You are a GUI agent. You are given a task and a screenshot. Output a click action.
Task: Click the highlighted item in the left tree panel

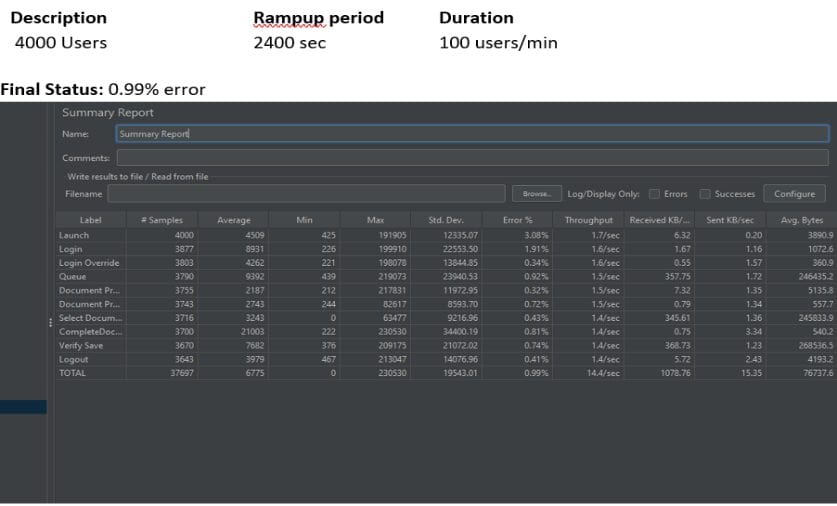(23, 407)
